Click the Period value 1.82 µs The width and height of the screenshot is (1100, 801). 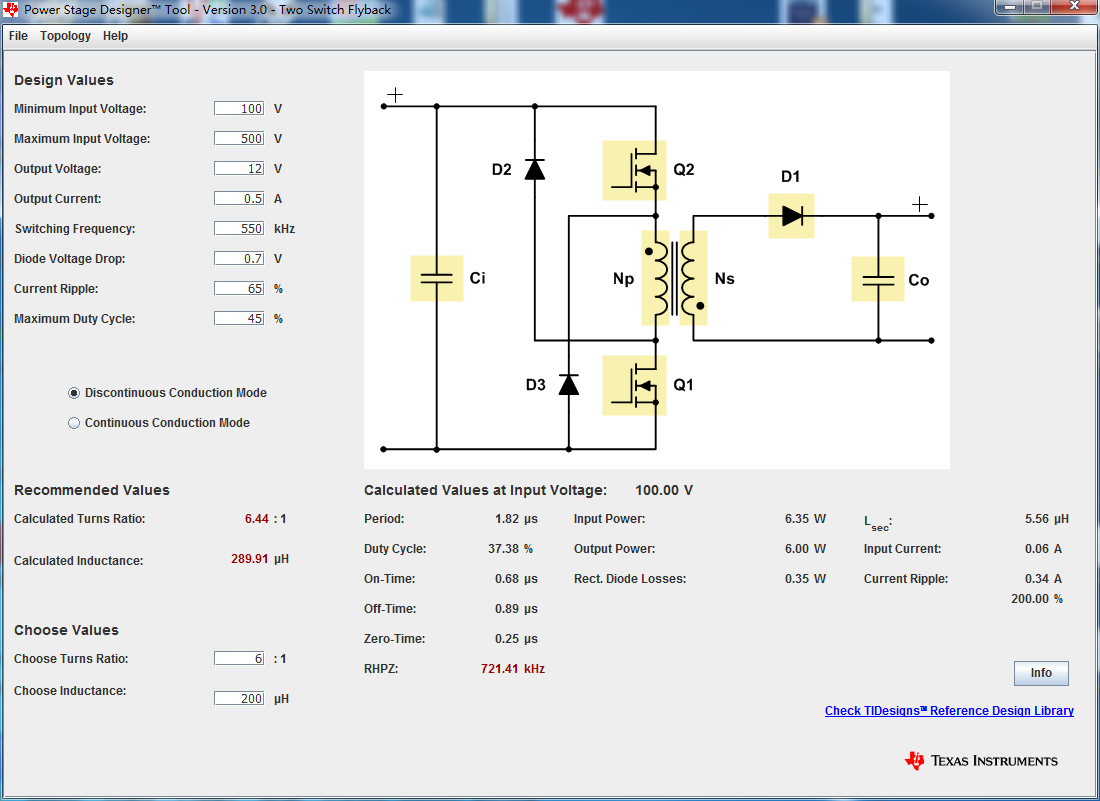(516, 519)
